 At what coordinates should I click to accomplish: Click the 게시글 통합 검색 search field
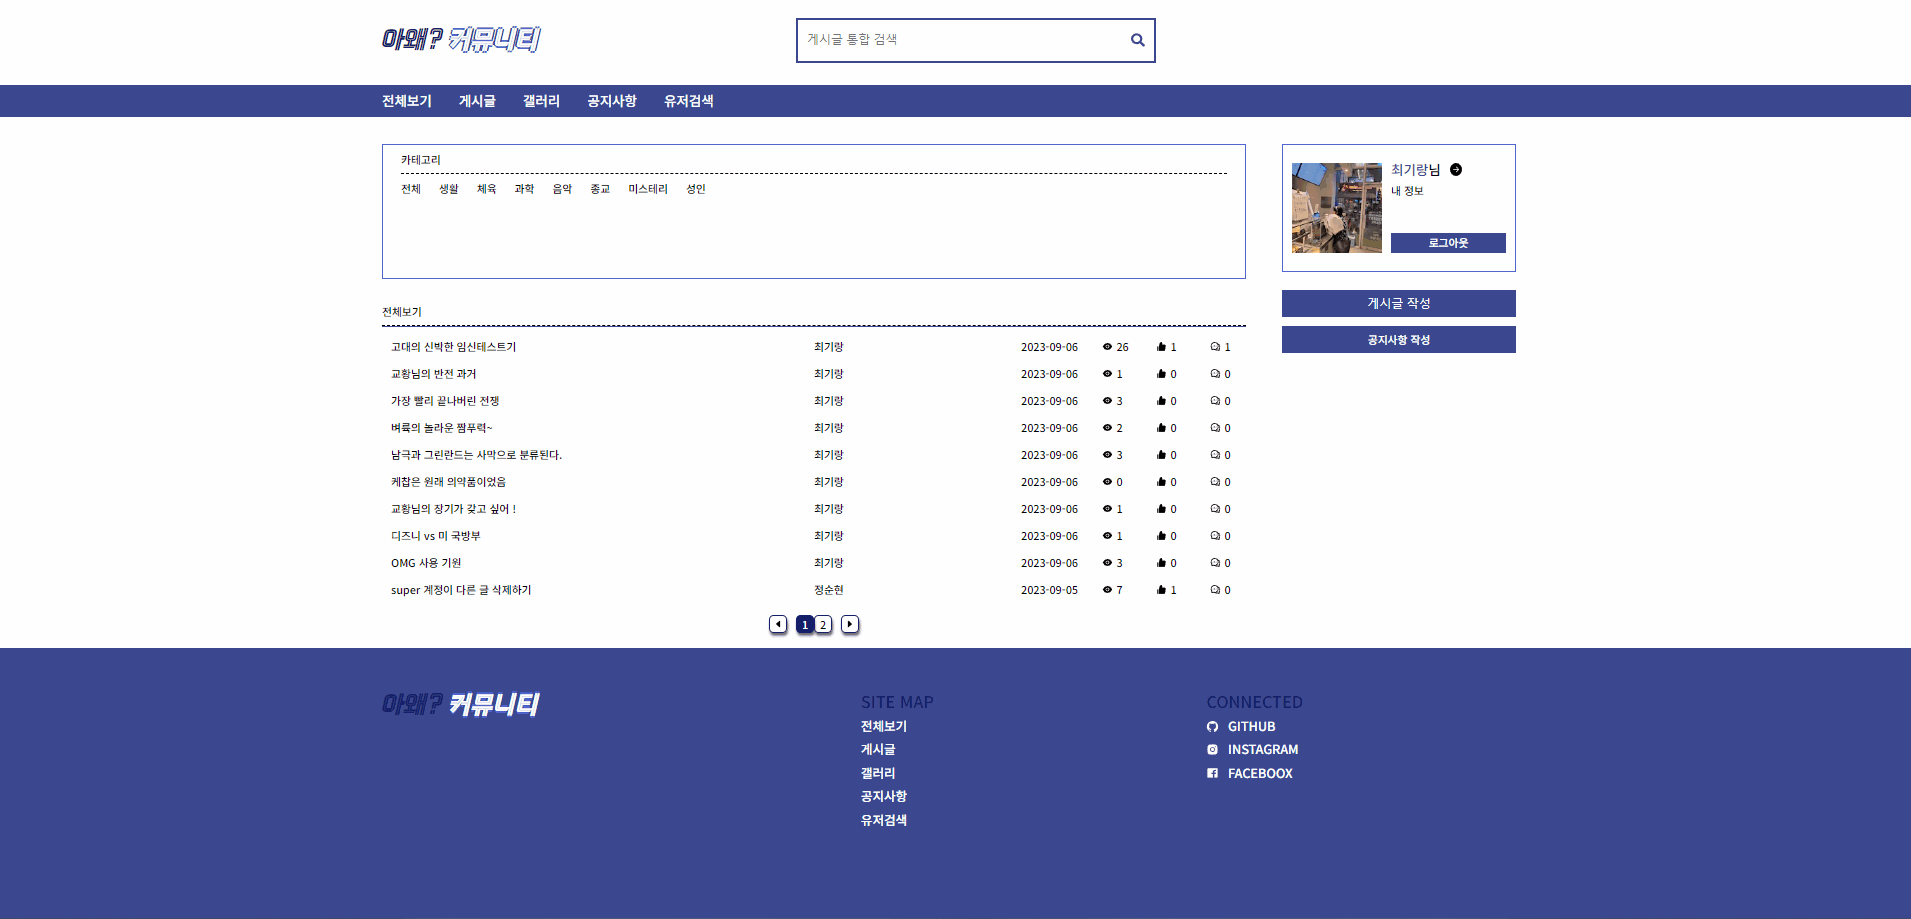(960, 40)
